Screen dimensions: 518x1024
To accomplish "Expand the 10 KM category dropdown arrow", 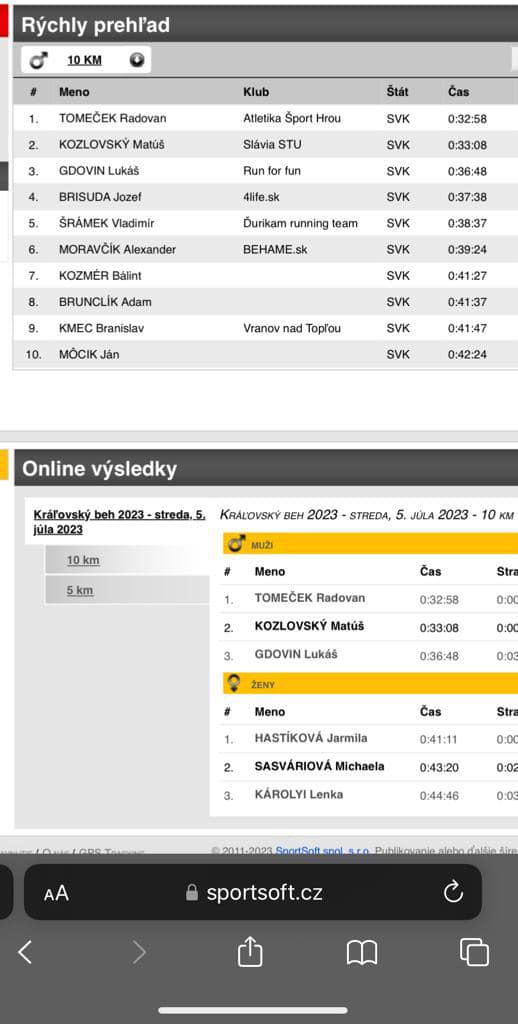I will [x=137, y=60].
